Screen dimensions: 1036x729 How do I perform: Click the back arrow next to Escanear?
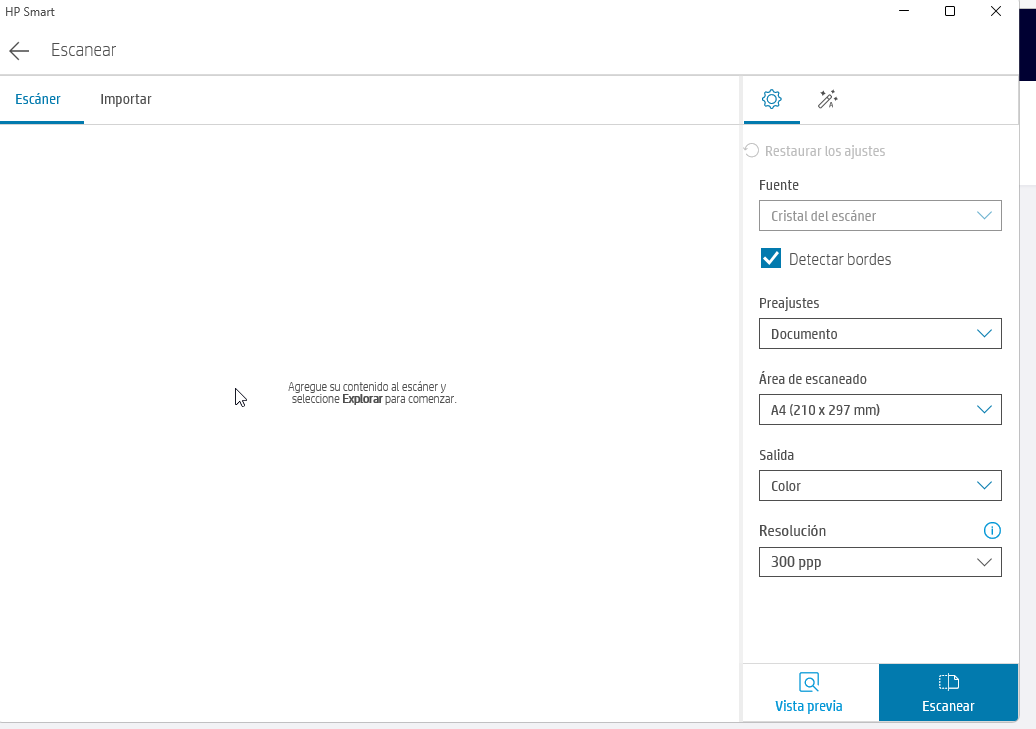coord(19,51)
